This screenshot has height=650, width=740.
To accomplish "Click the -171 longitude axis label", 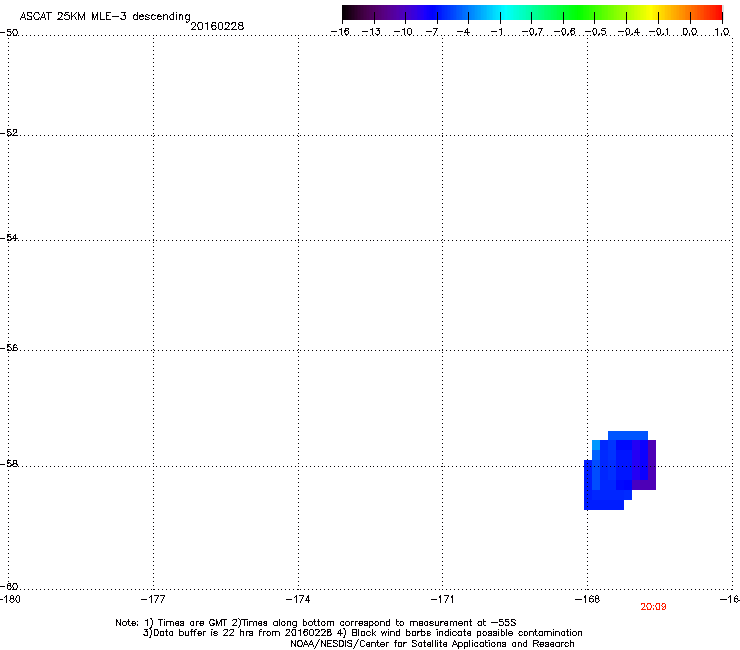I will click(442, 599).
